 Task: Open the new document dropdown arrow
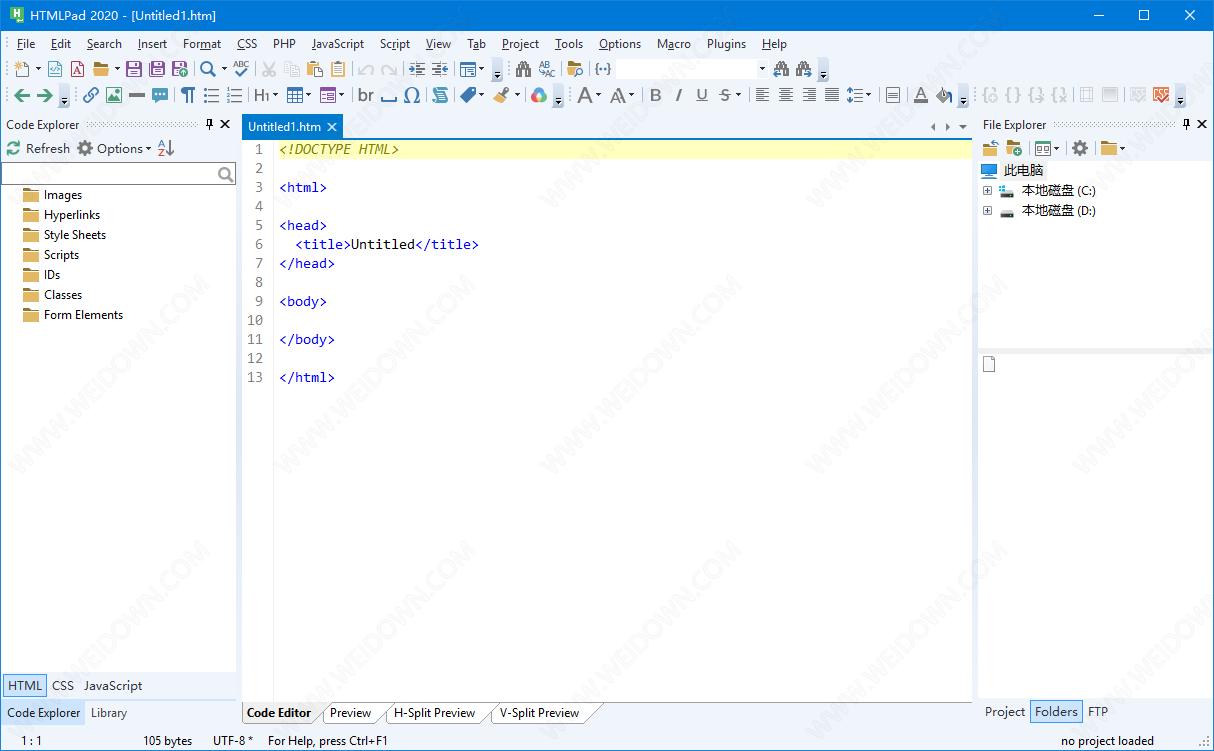38,69
